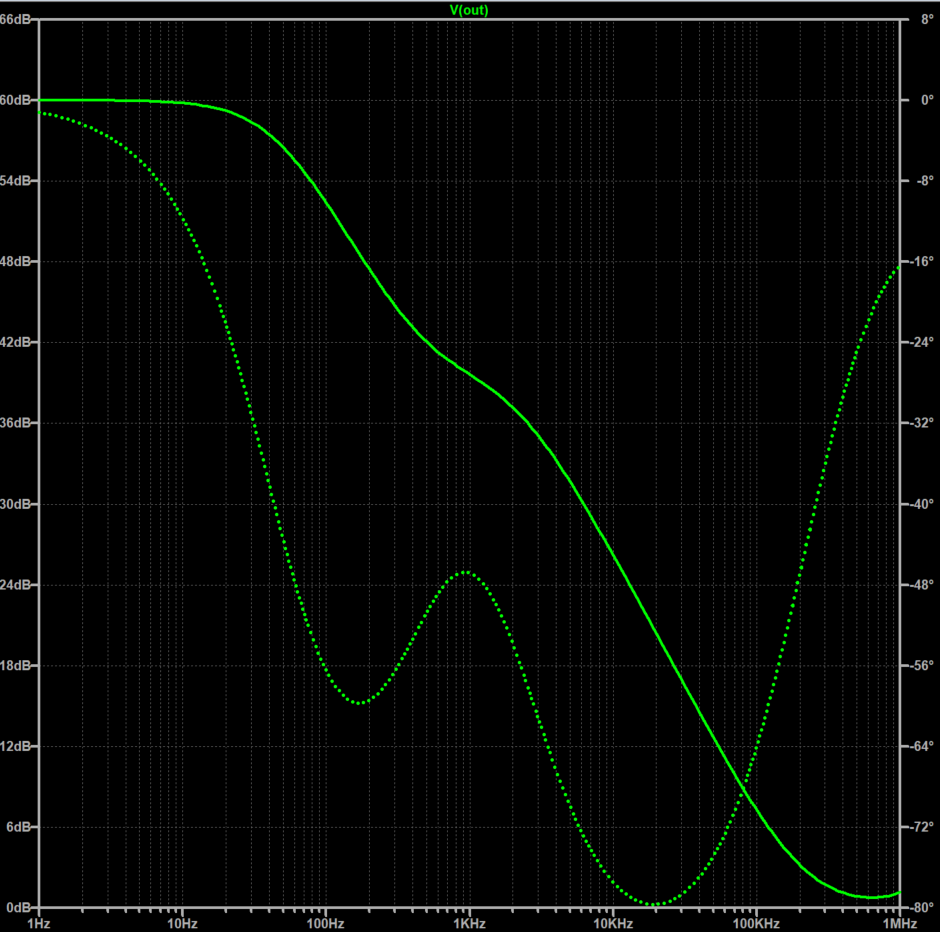
Task: Click dotted phase curve peak near 1KHz
Action: 465,572
